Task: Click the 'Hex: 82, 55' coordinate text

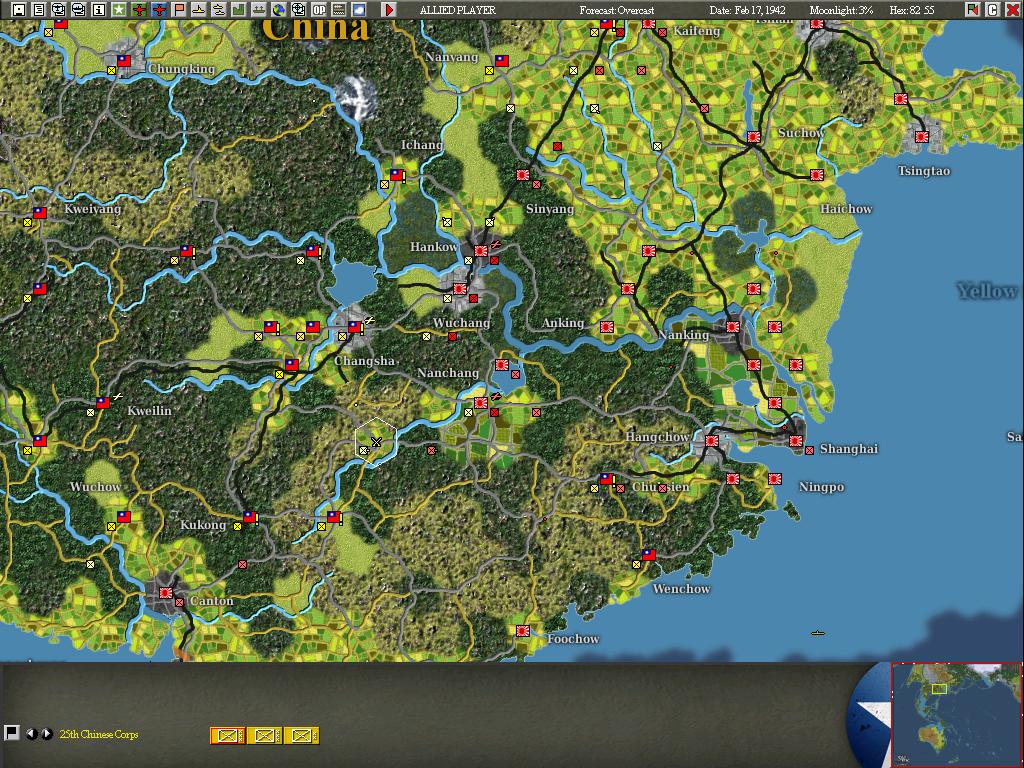Action: tap(912, 10)
